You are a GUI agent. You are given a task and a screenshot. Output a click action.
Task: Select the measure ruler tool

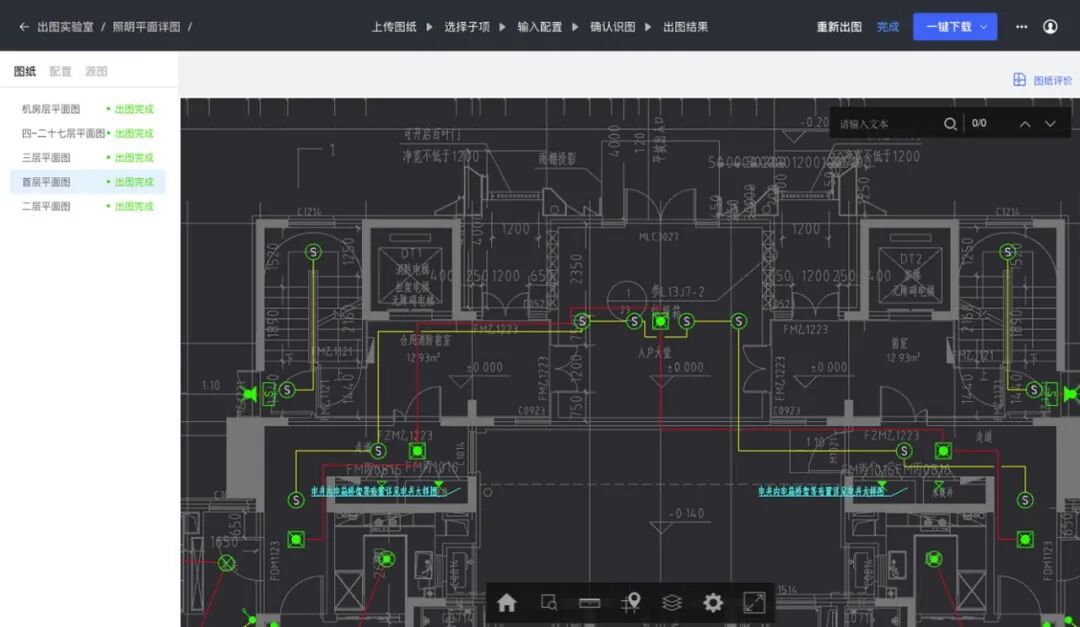590,603
